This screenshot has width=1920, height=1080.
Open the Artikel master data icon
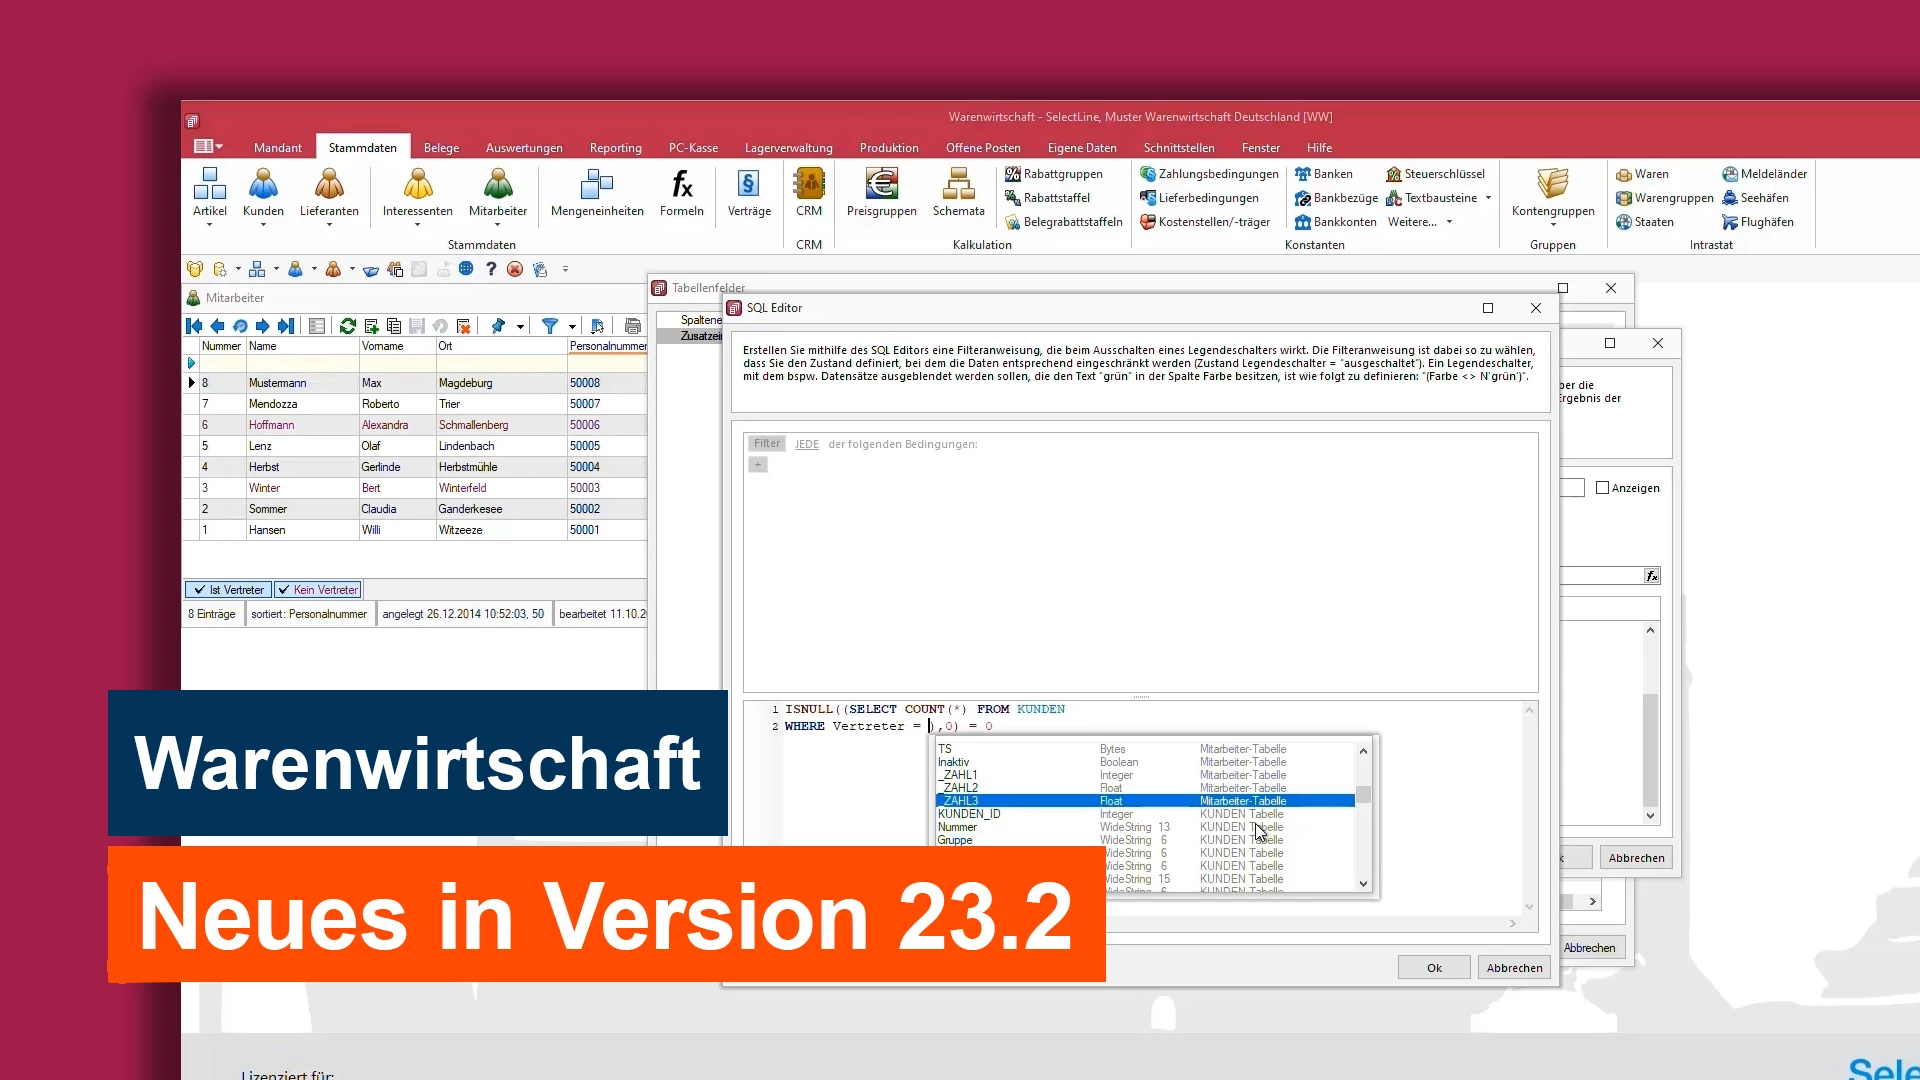210,185
